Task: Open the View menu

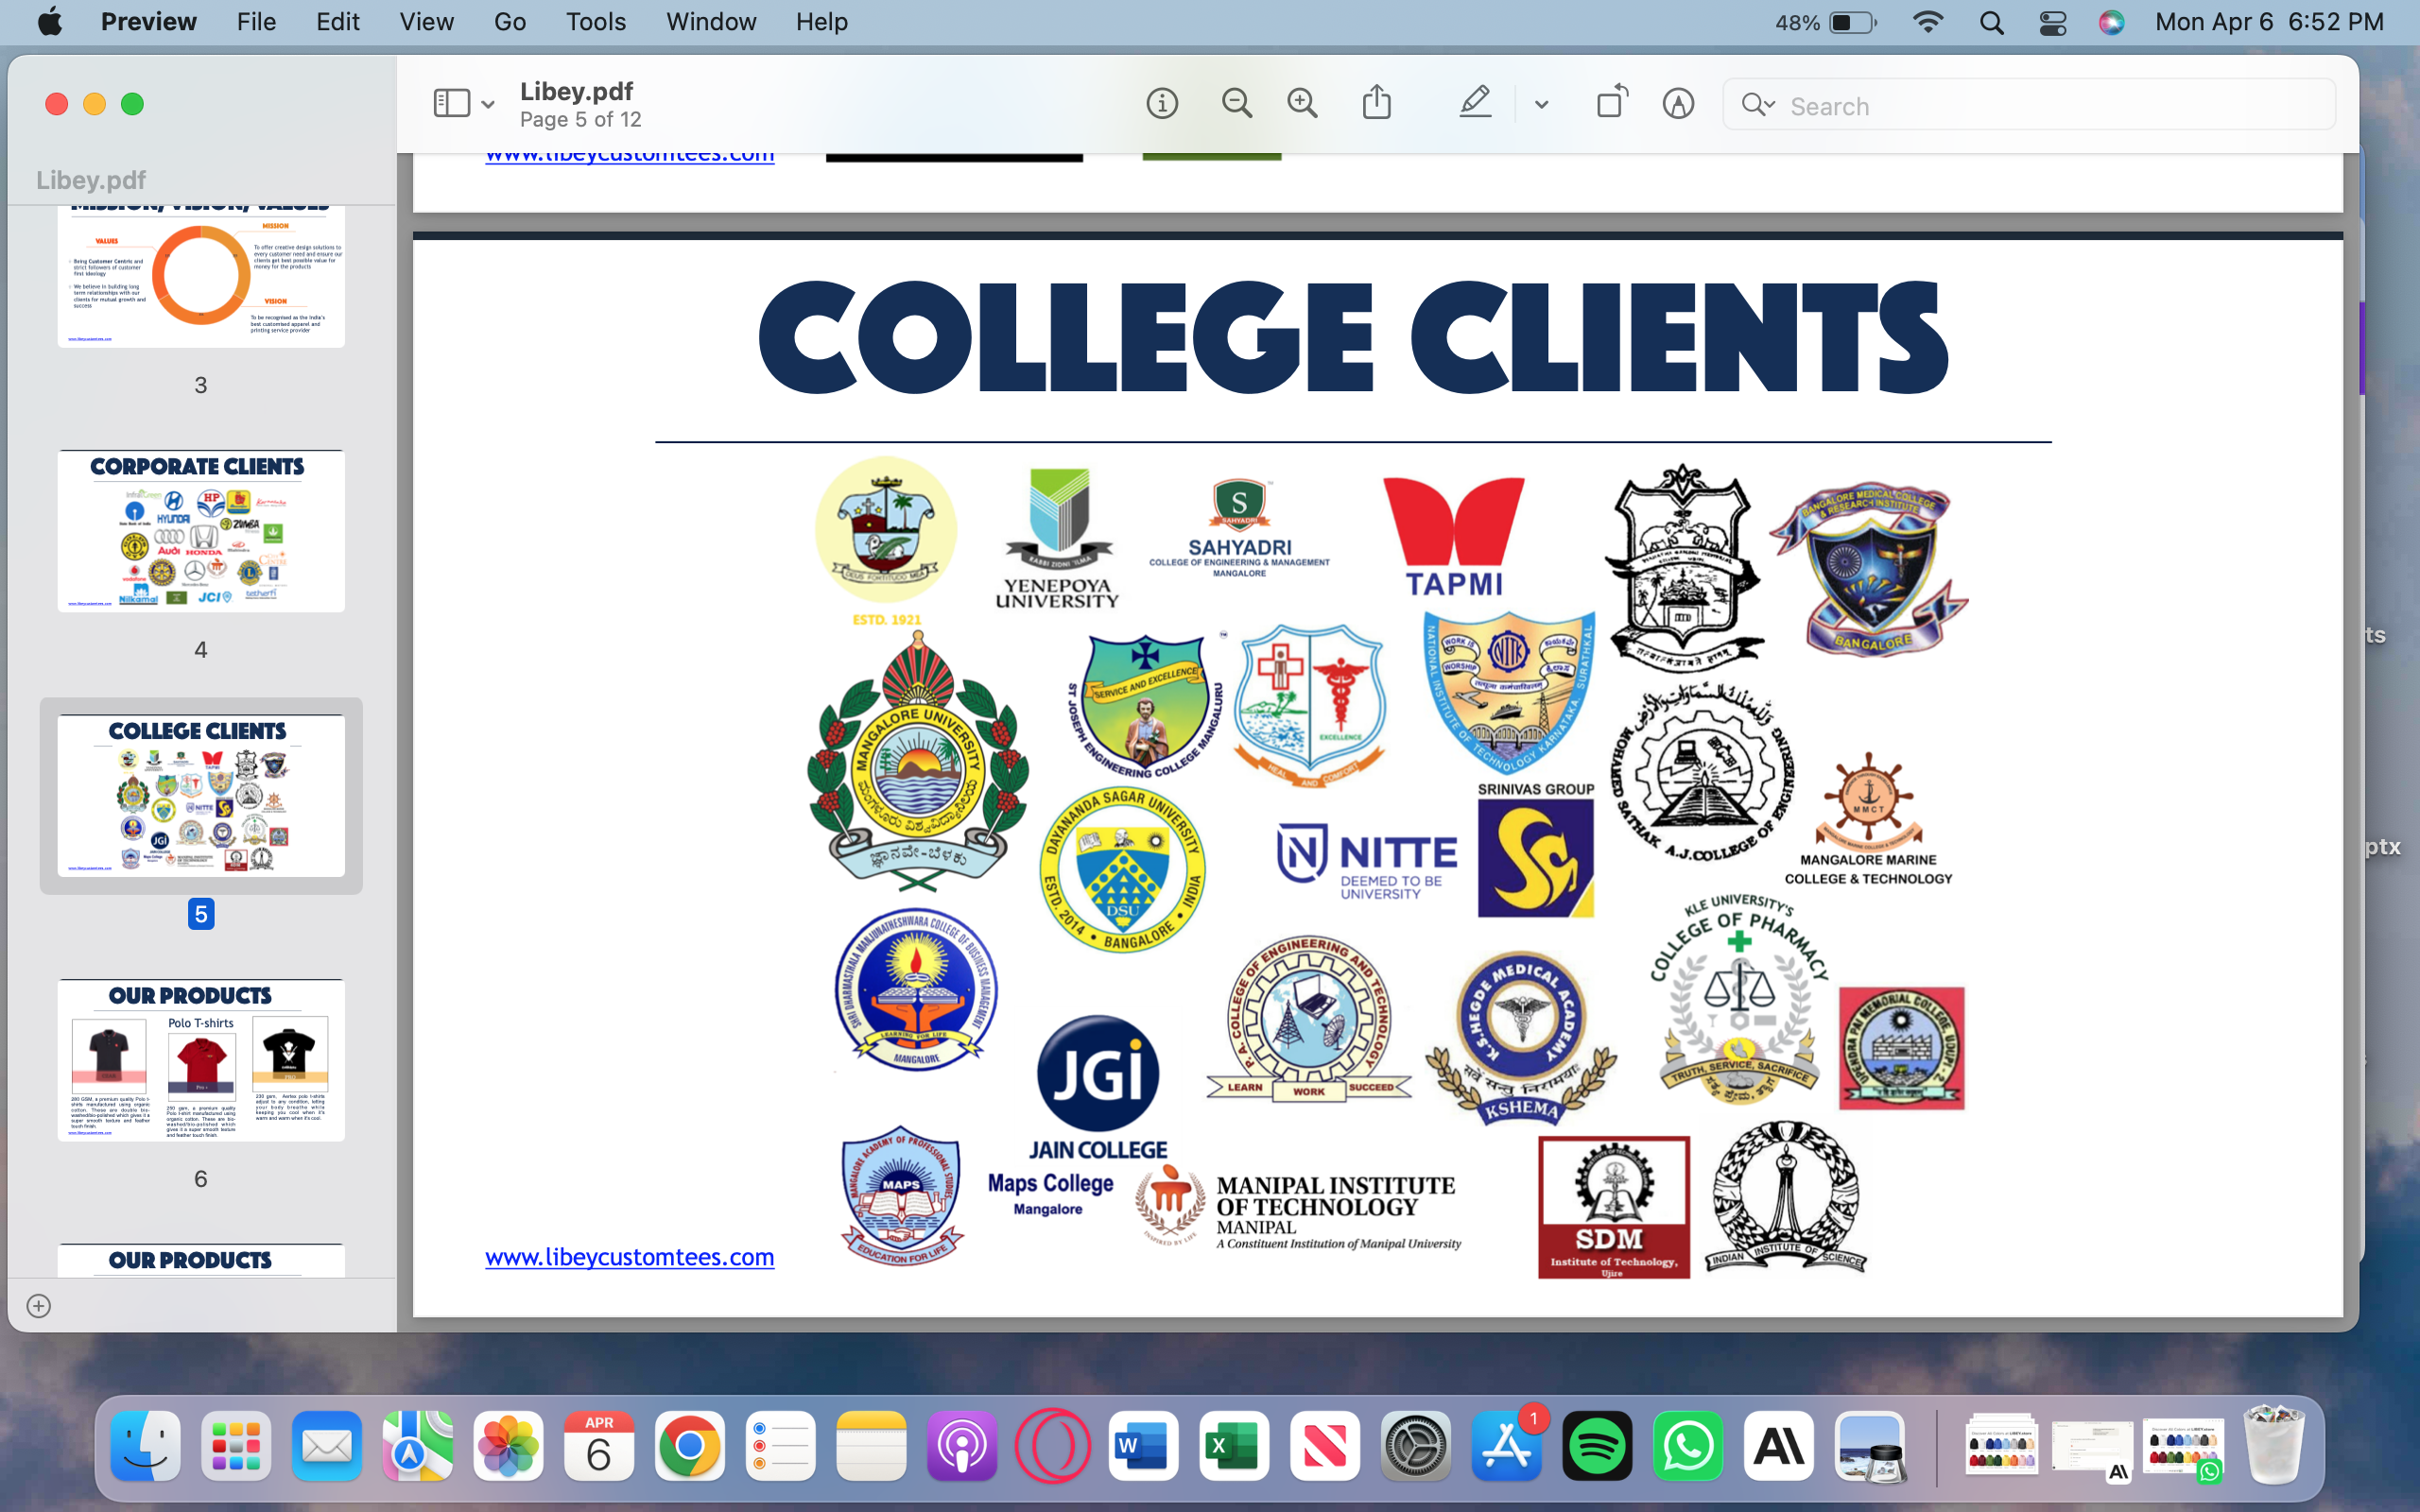Action: [x=426, y=22]
